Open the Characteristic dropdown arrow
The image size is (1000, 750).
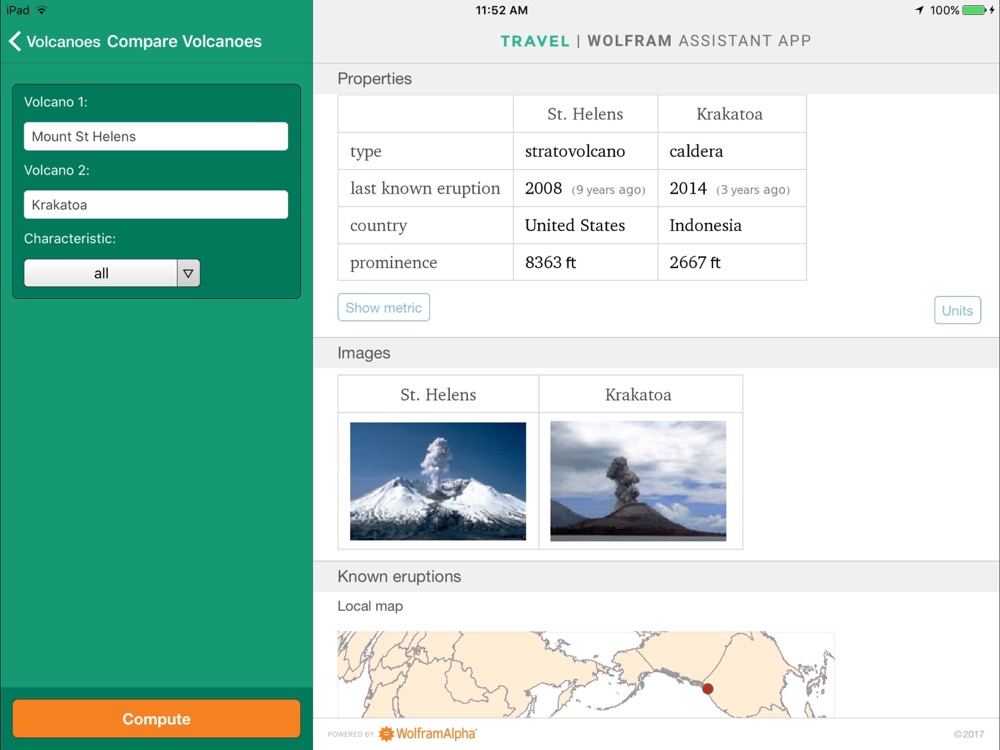(x=188, y=273)
